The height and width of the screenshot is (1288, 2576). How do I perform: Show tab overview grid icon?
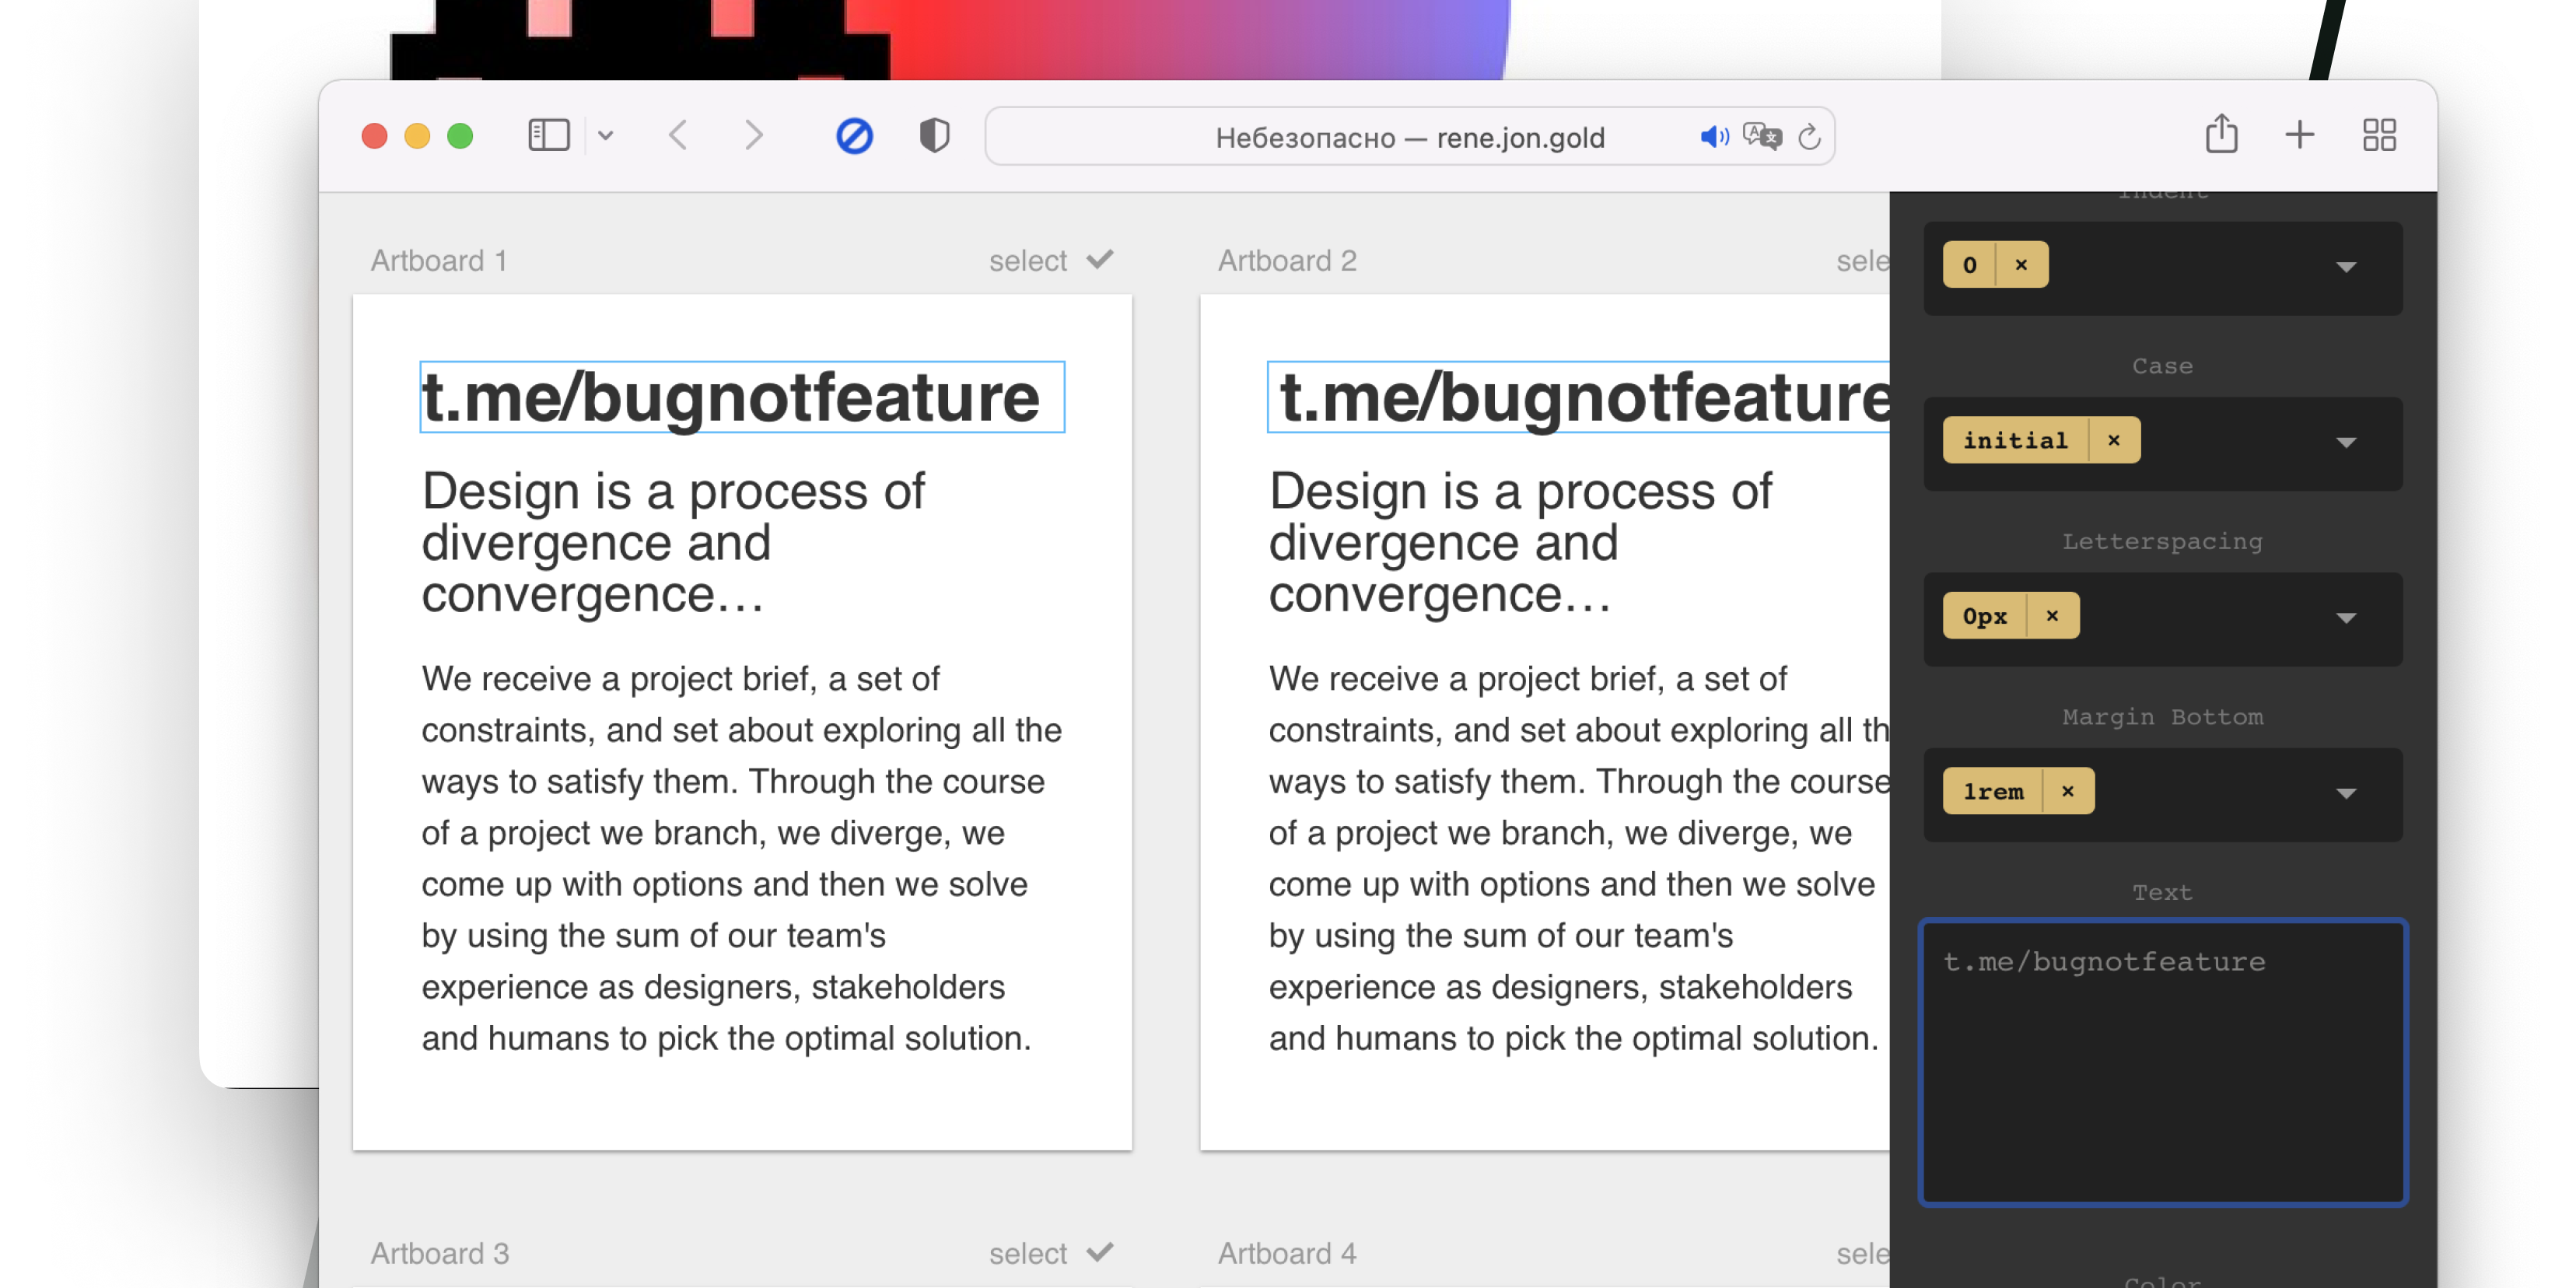[x=2379, y=135]
